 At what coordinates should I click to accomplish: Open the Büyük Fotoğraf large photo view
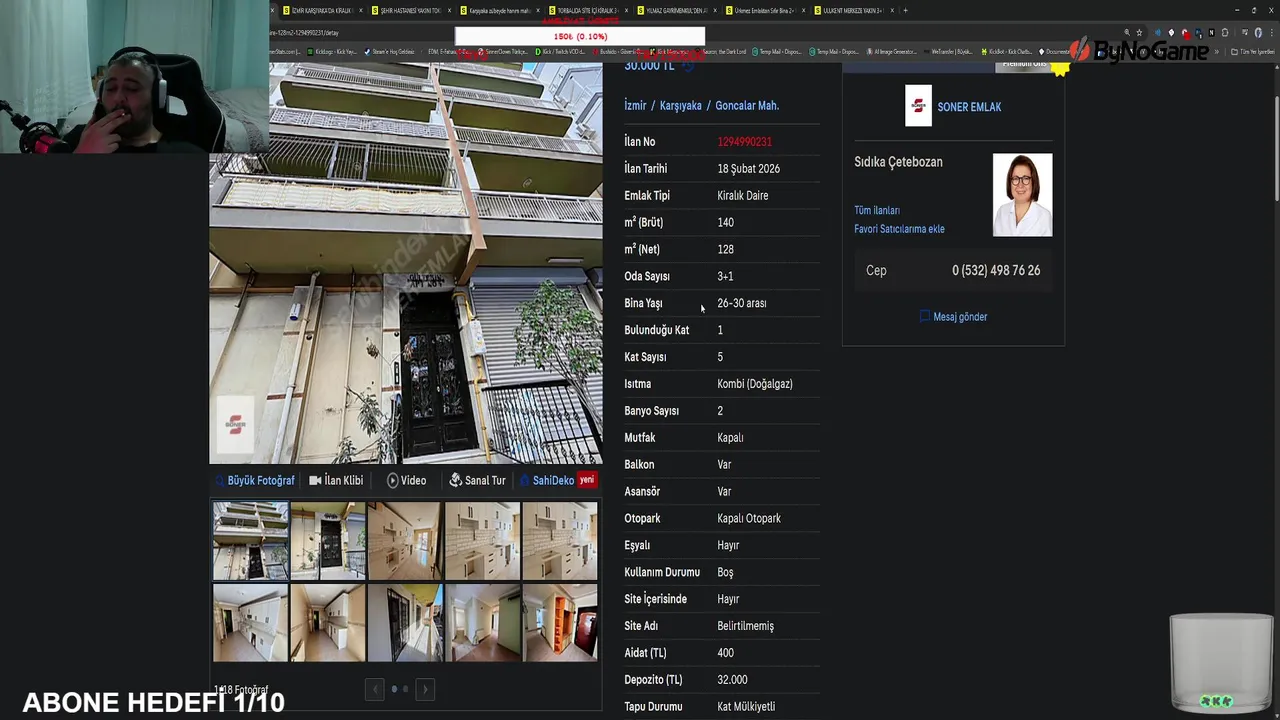(255, 480)
